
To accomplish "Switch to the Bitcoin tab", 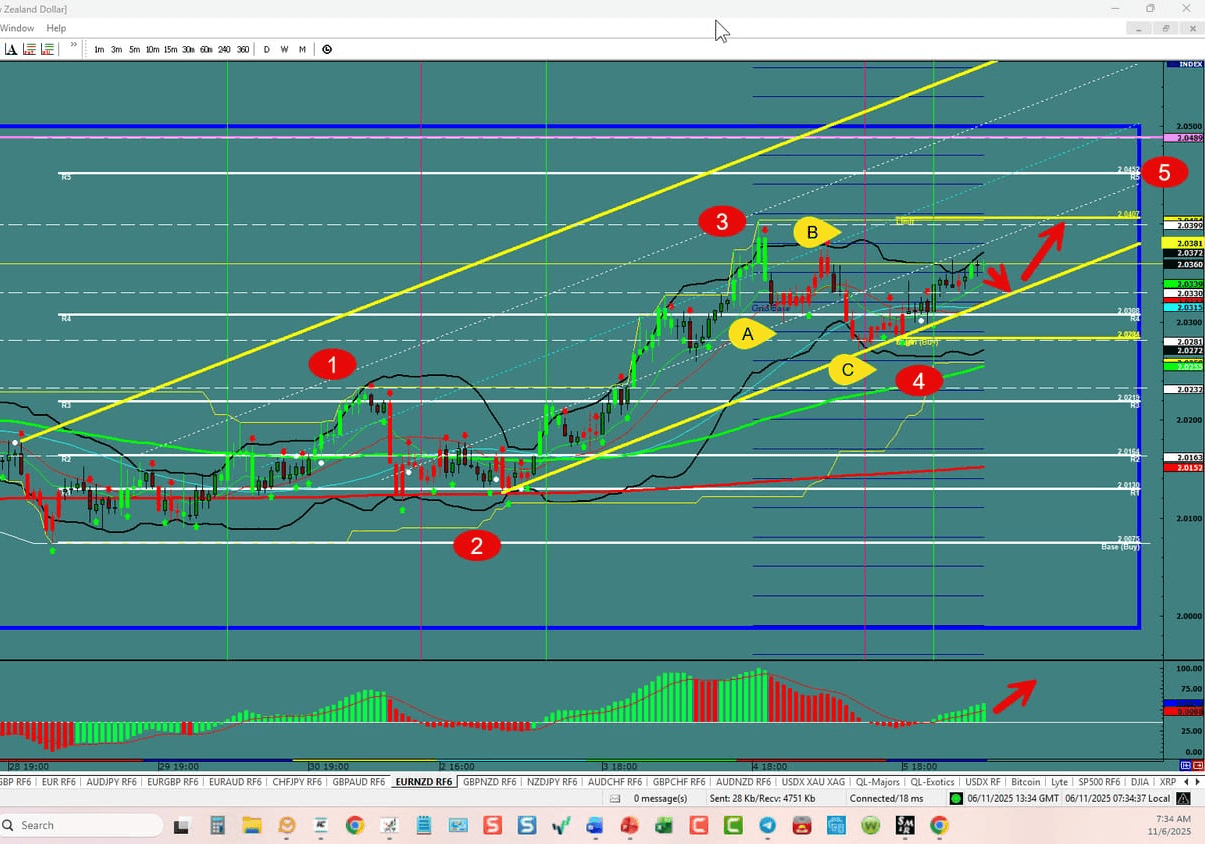I will pyautogui.click(x=1026, y=781).
